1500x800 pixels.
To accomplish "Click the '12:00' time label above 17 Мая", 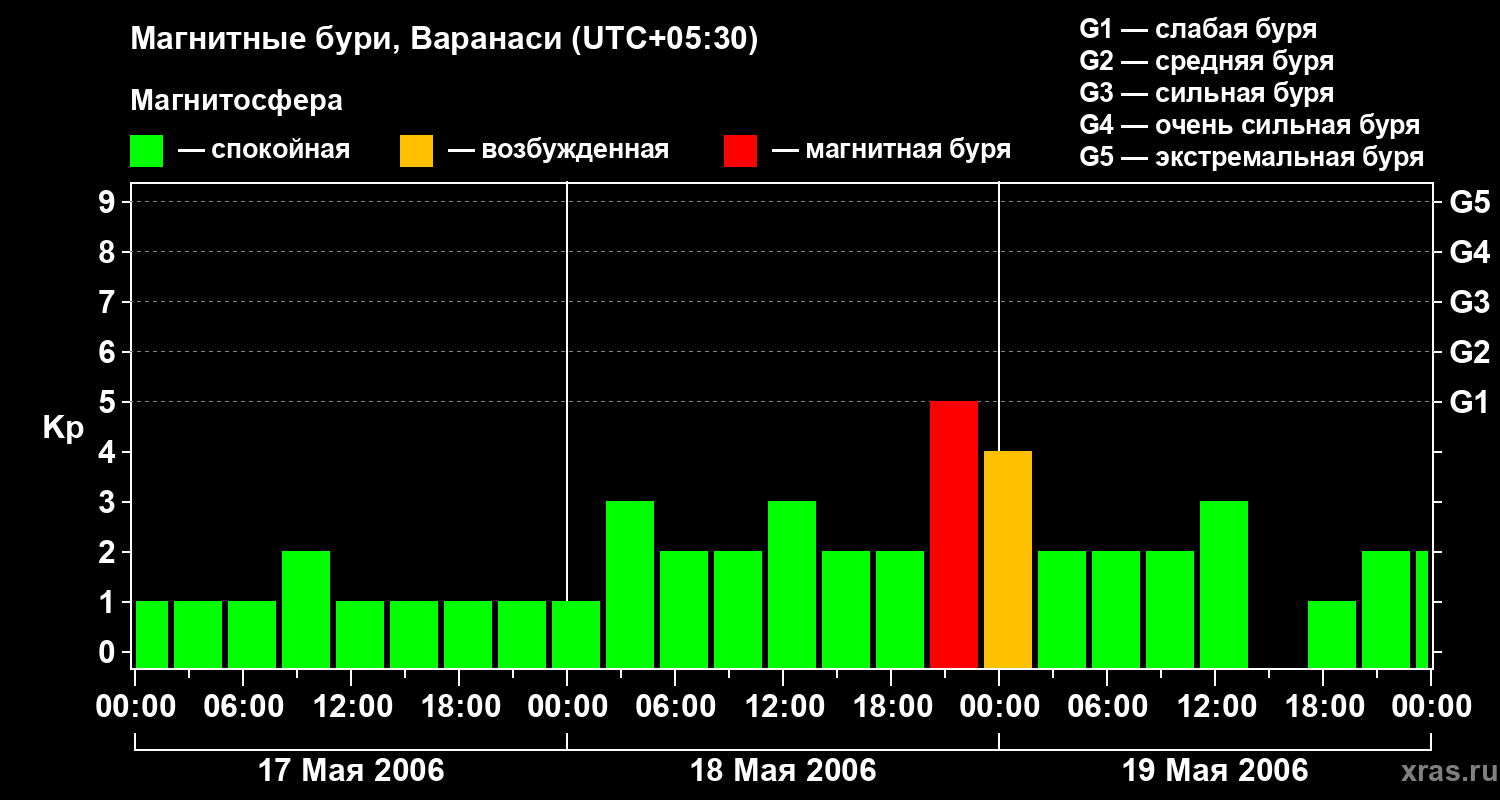I will point(351,707).
